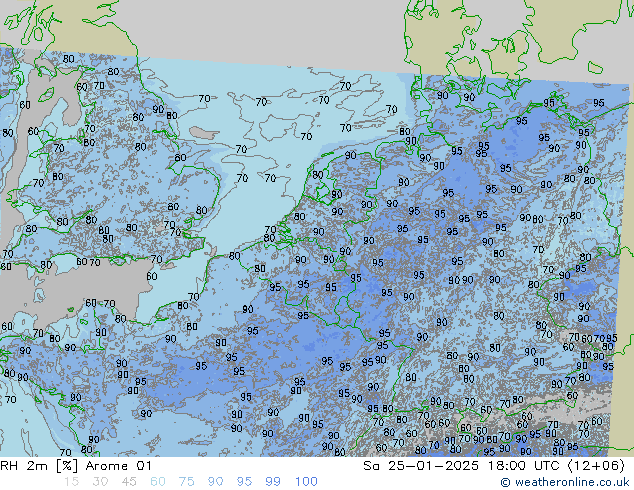Click the copyright symbol in the watermark
This screenshot has height=490, width=634.
[506, 482]
